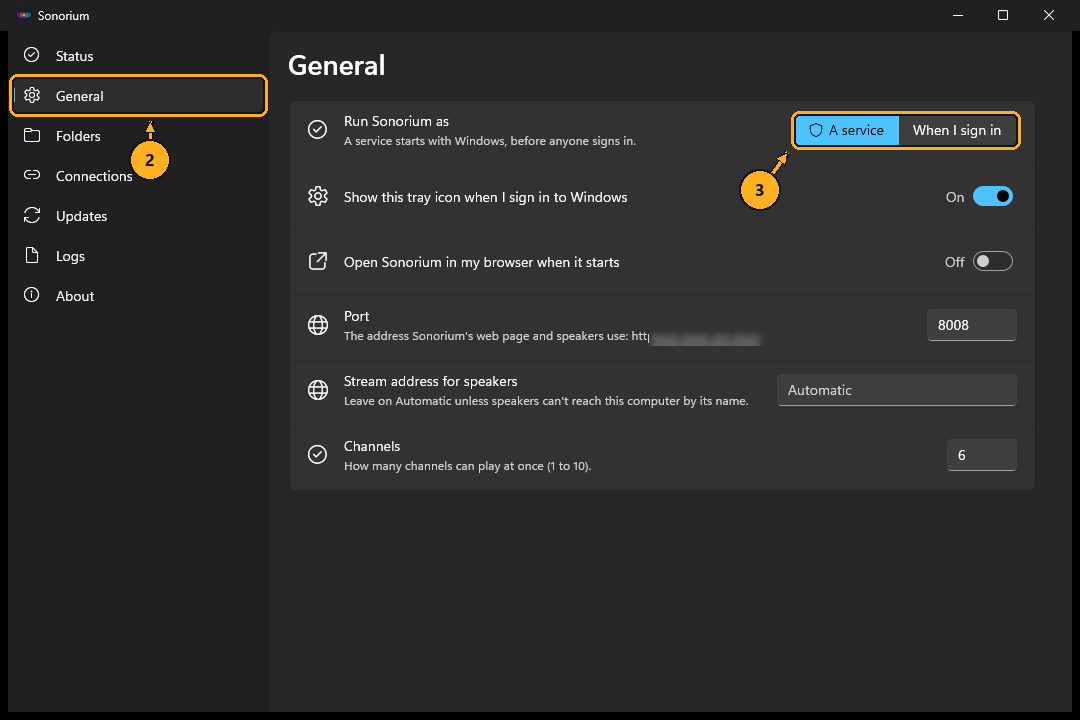
Task: Click the service starts with Windows description
Action: click(x=490, y=141)
